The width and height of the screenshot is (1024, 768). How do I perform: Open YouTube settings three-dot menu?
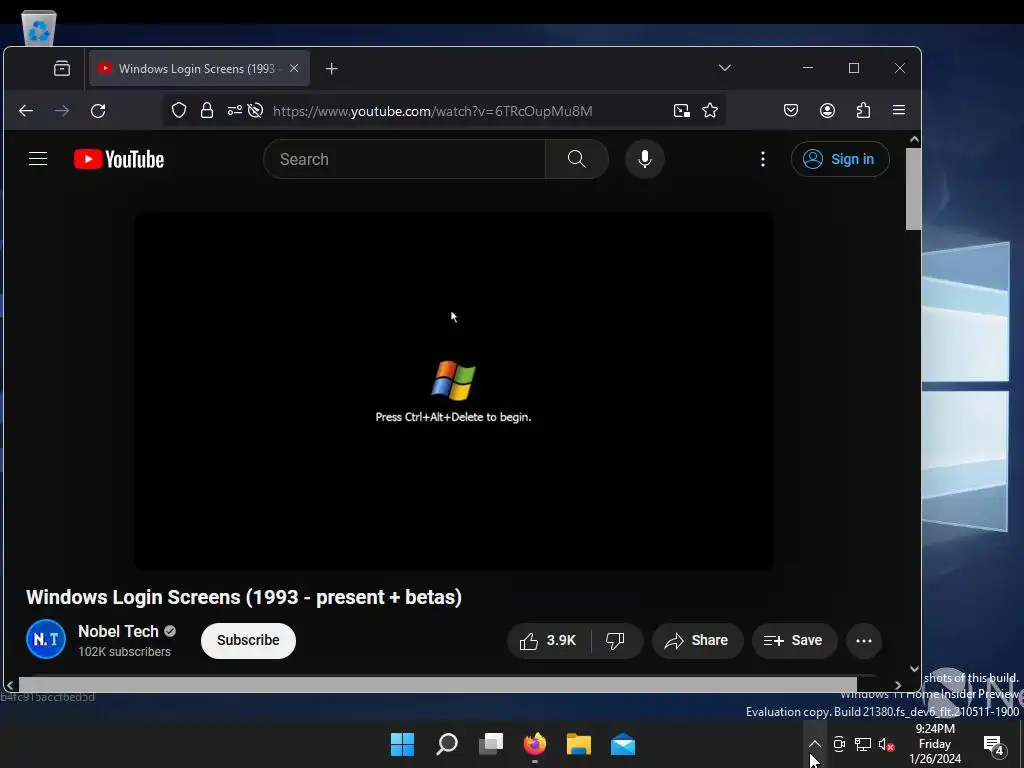(x=763, y=159)
